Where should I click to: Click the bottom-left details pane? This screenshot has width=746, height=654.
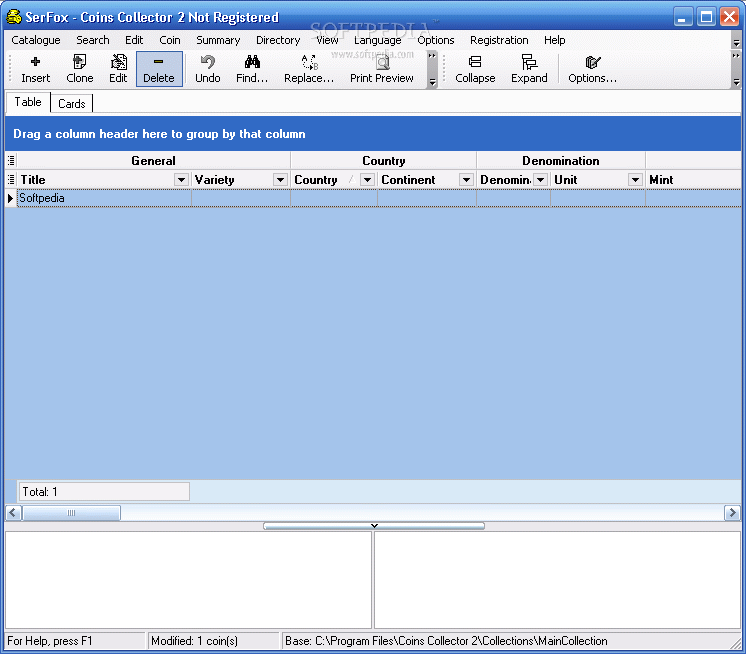point(188,580)
